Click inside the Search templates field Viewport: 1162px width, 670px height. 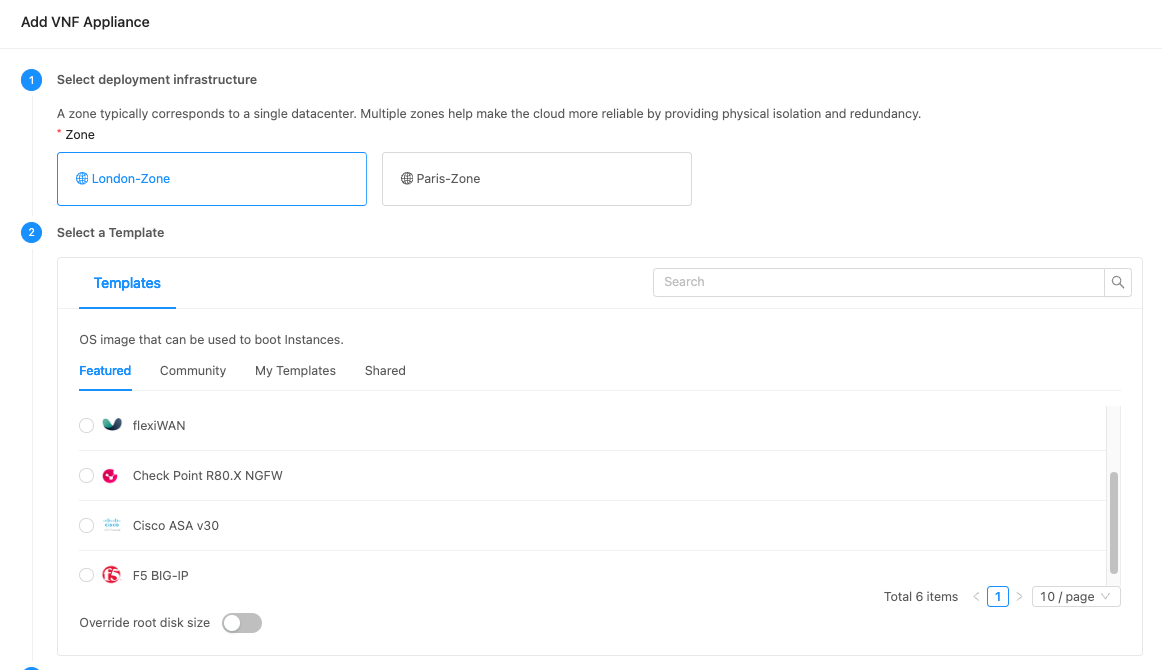[878, 282]
